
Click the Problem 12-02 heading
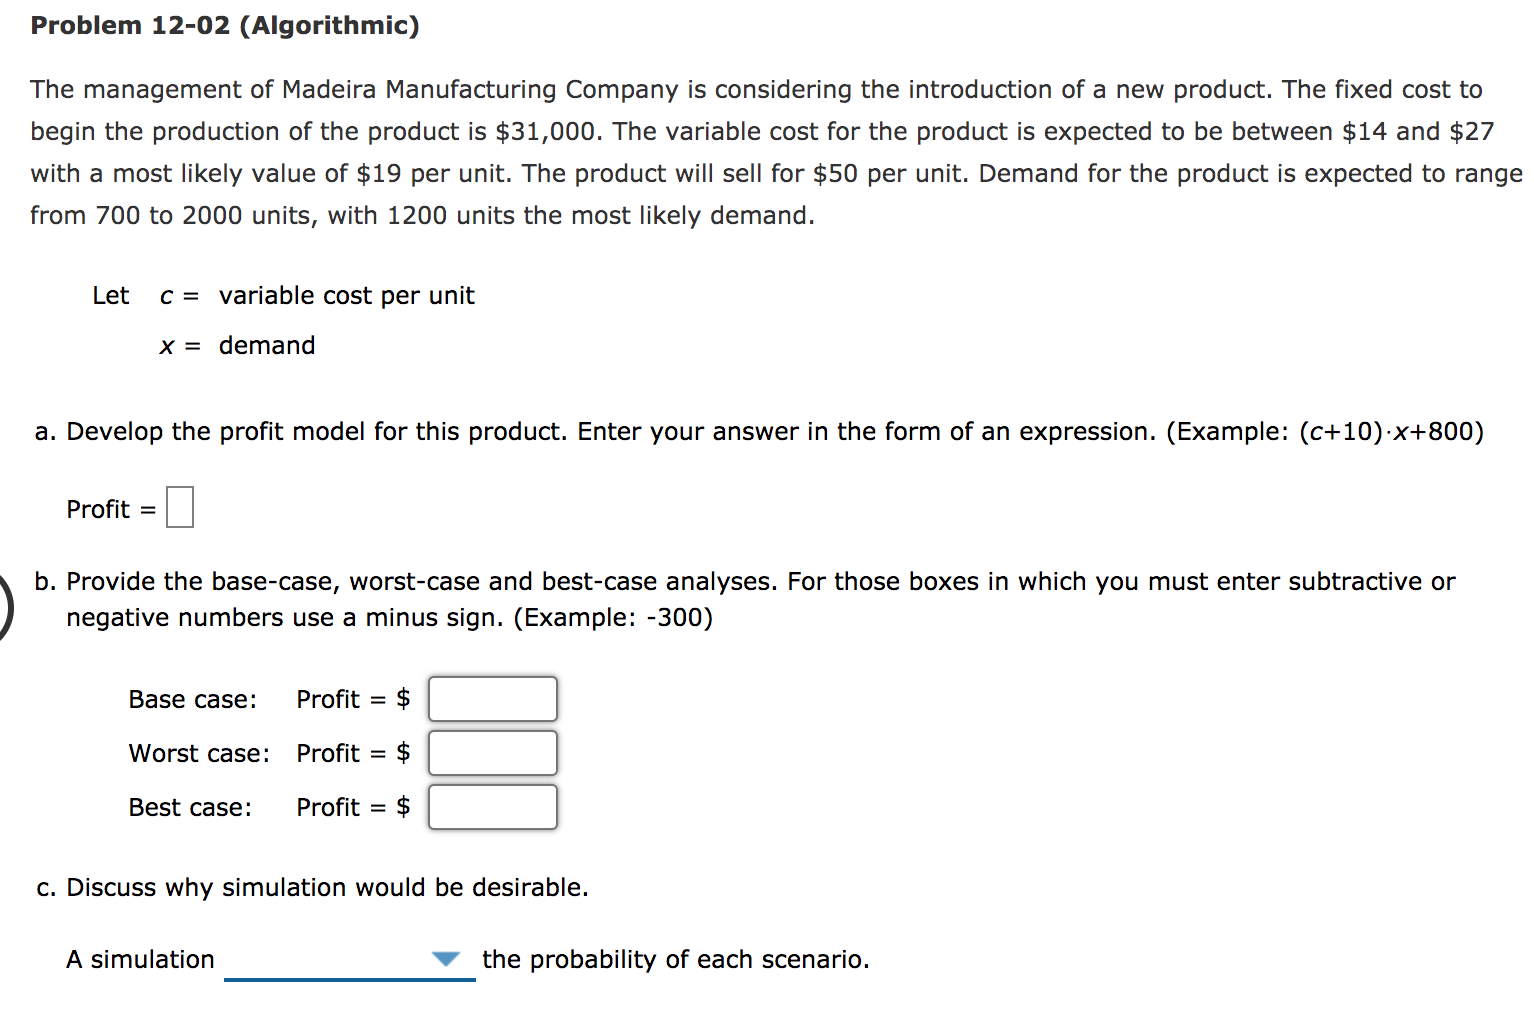point(224,25)
